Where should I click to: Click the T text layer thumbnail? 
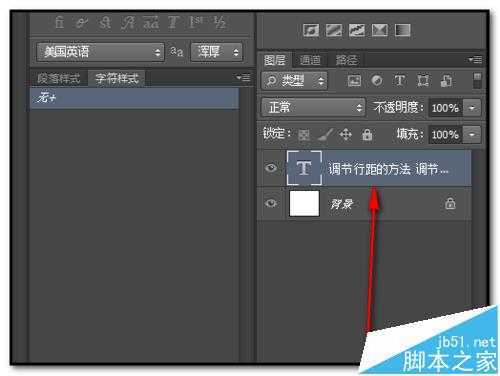(304, 168)
